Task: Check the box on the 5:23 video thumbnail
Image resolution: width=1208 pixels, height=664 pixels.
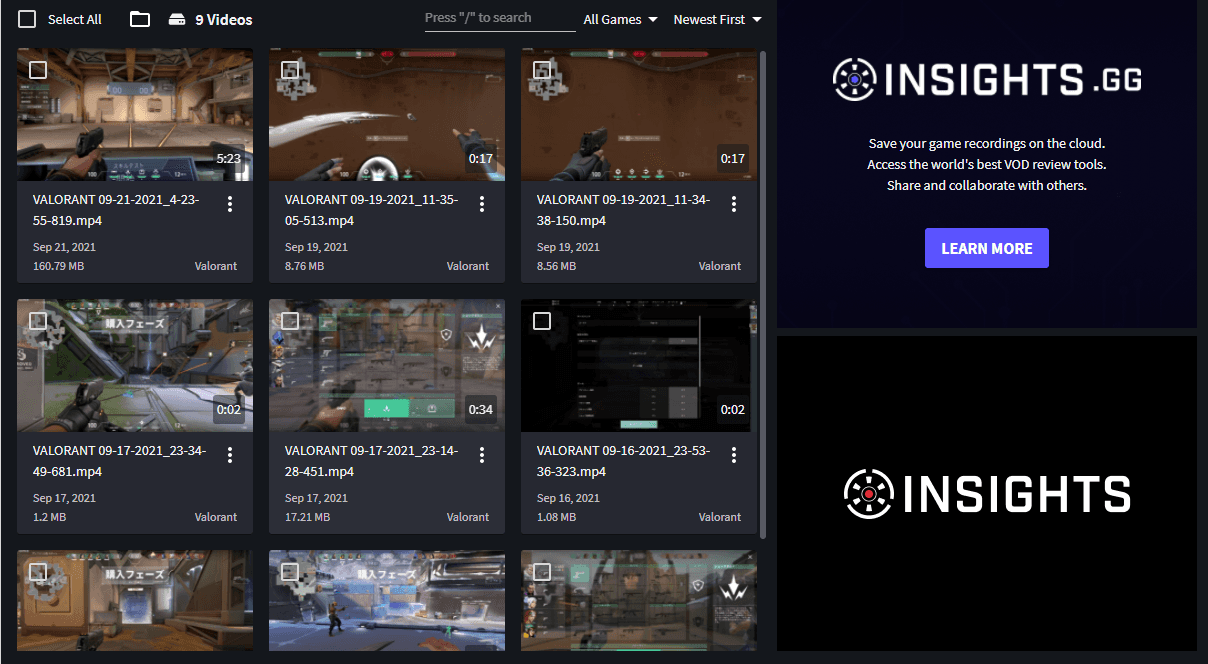Action: click(38, 69)
